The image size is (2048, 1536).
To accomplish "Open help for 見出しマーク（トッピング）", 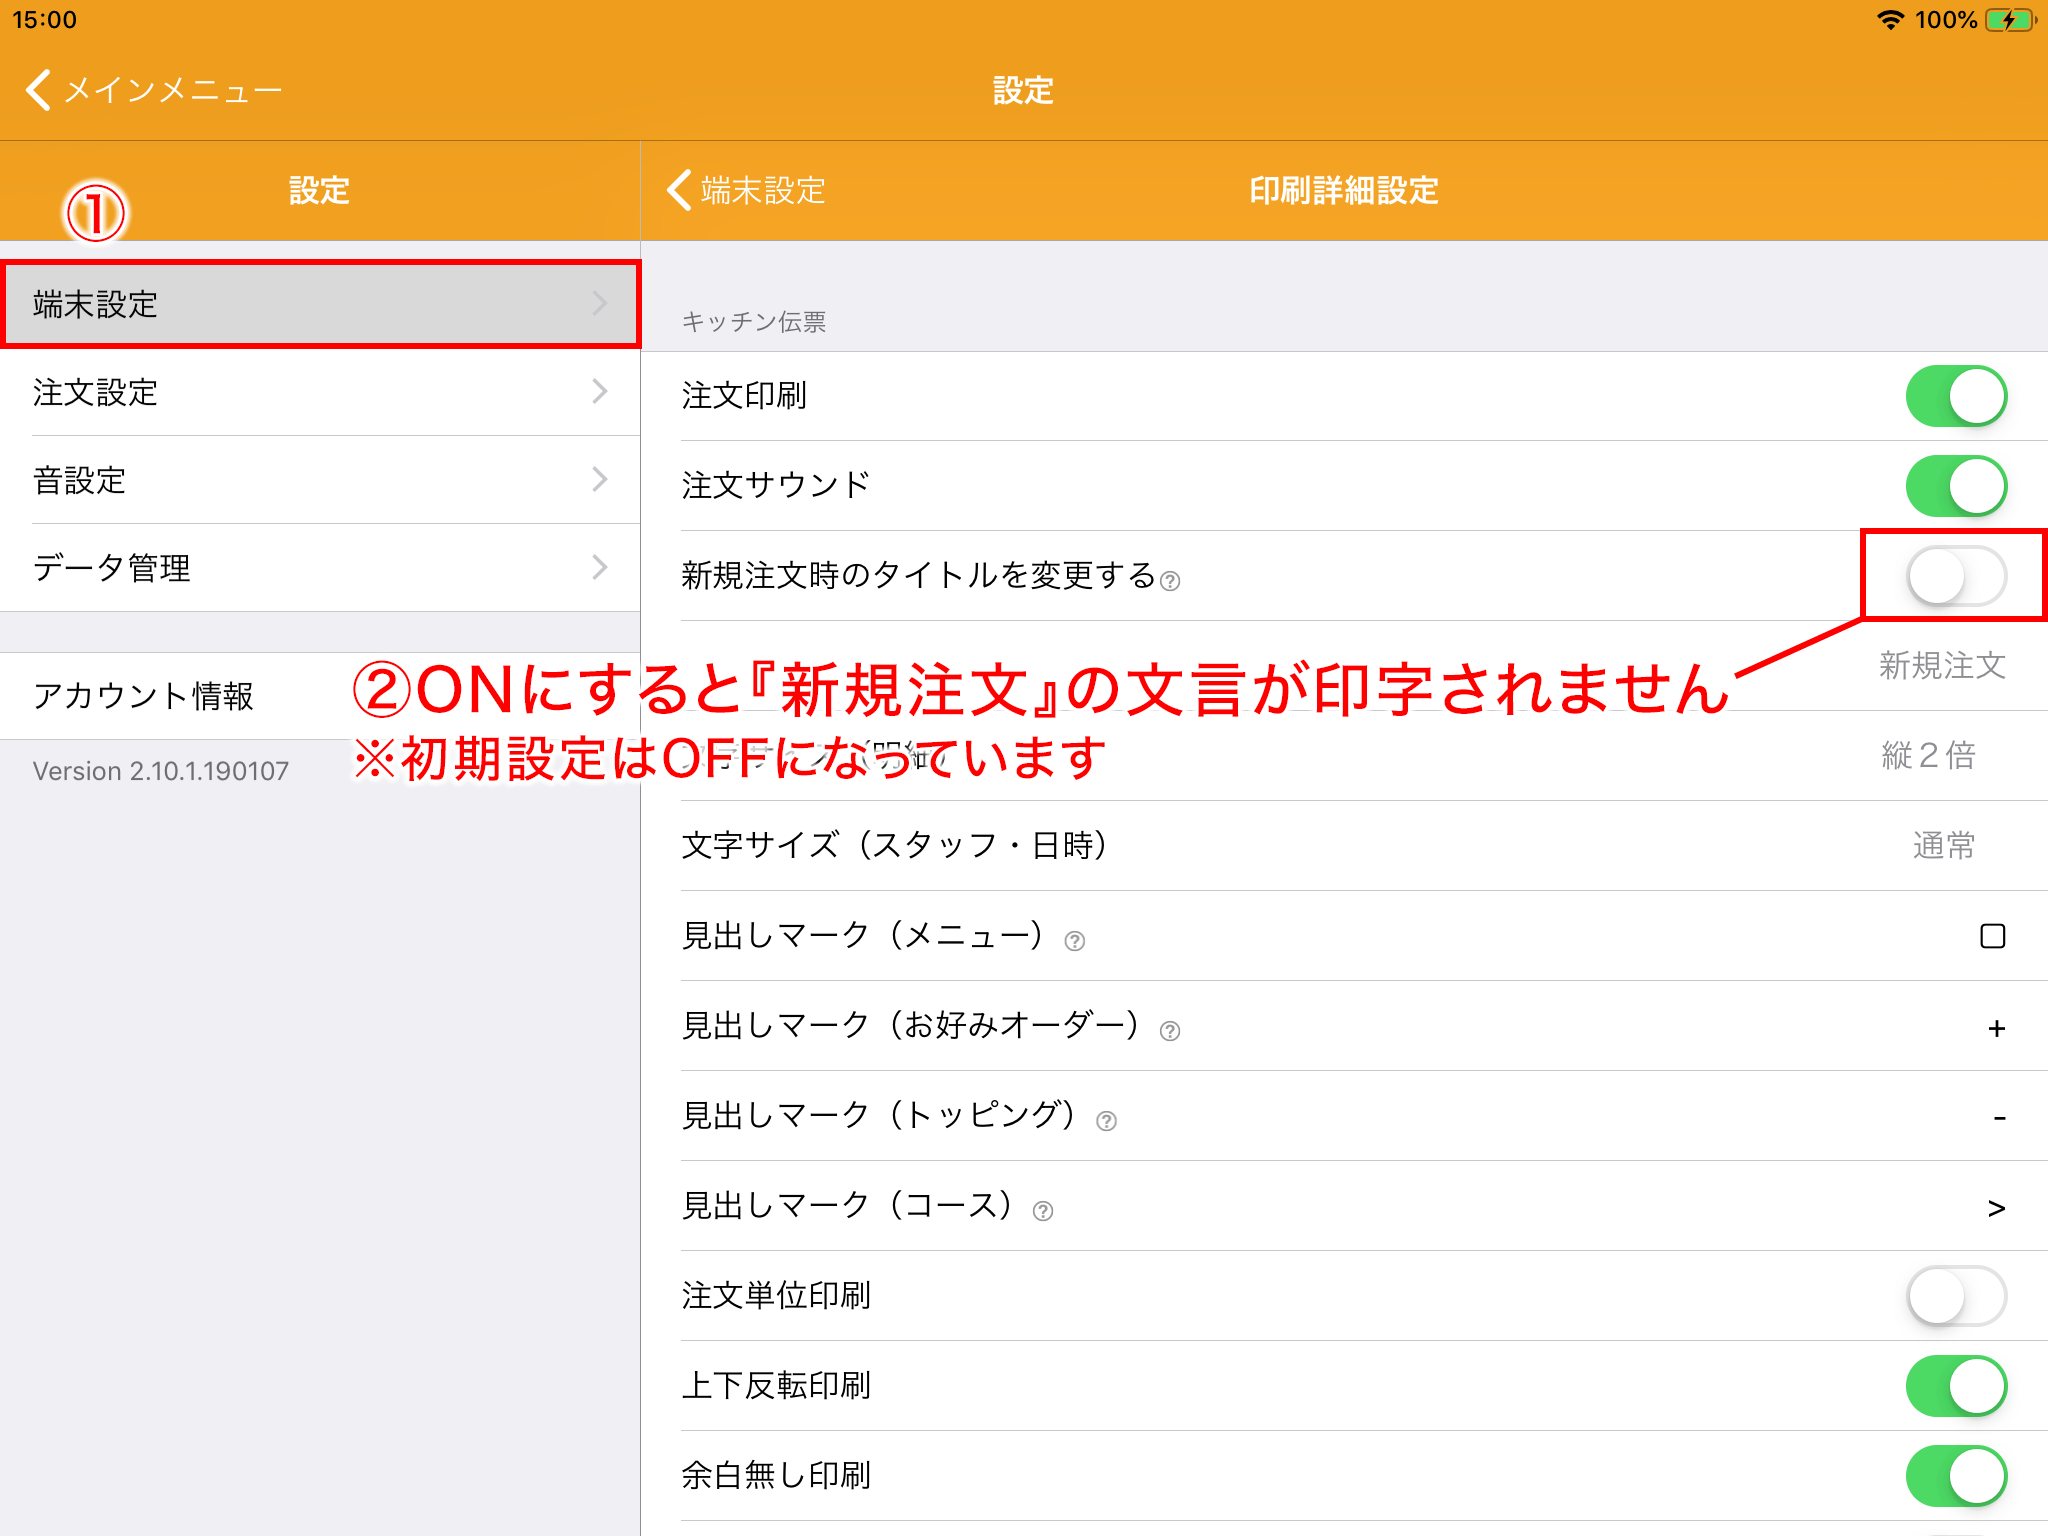I will pyautogui.click(x=1106, y=1121).
